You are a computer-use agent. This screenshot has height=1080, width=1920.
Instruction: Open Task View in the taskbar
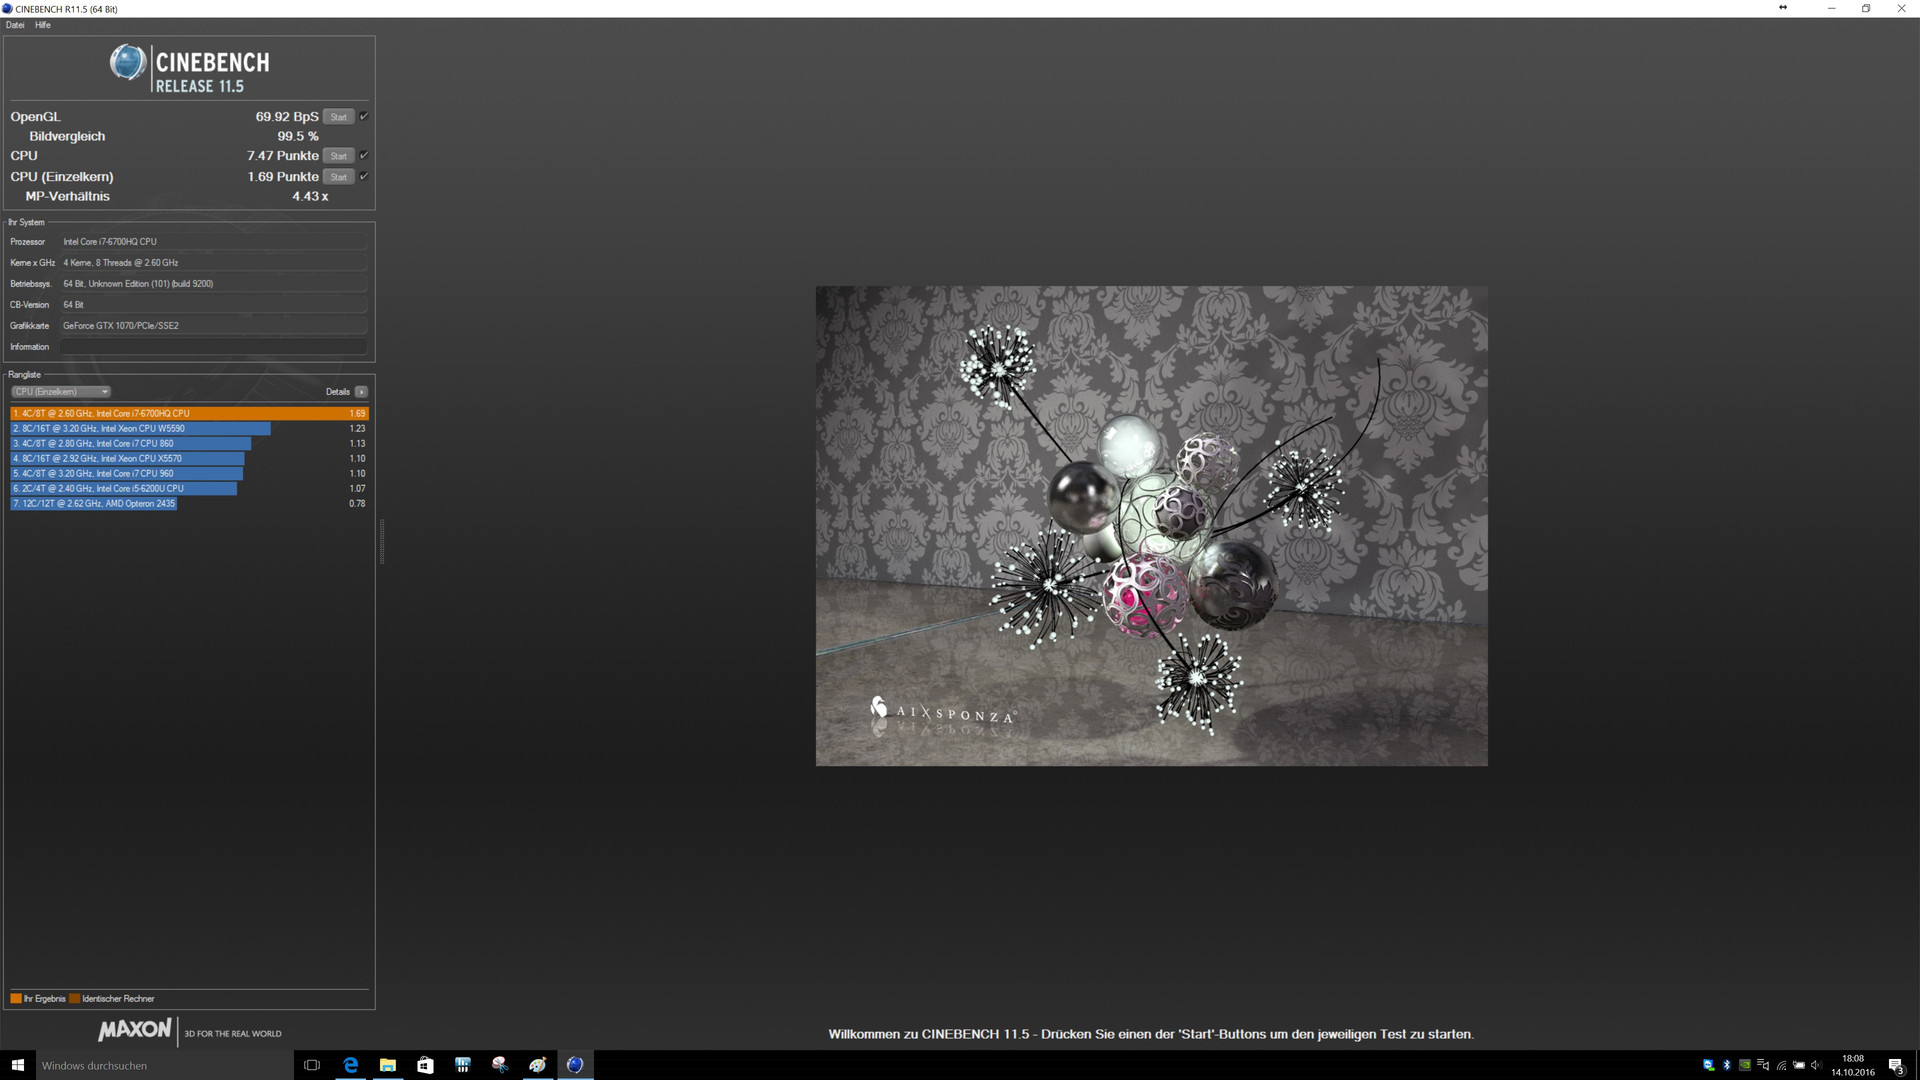pos(312,1065)
